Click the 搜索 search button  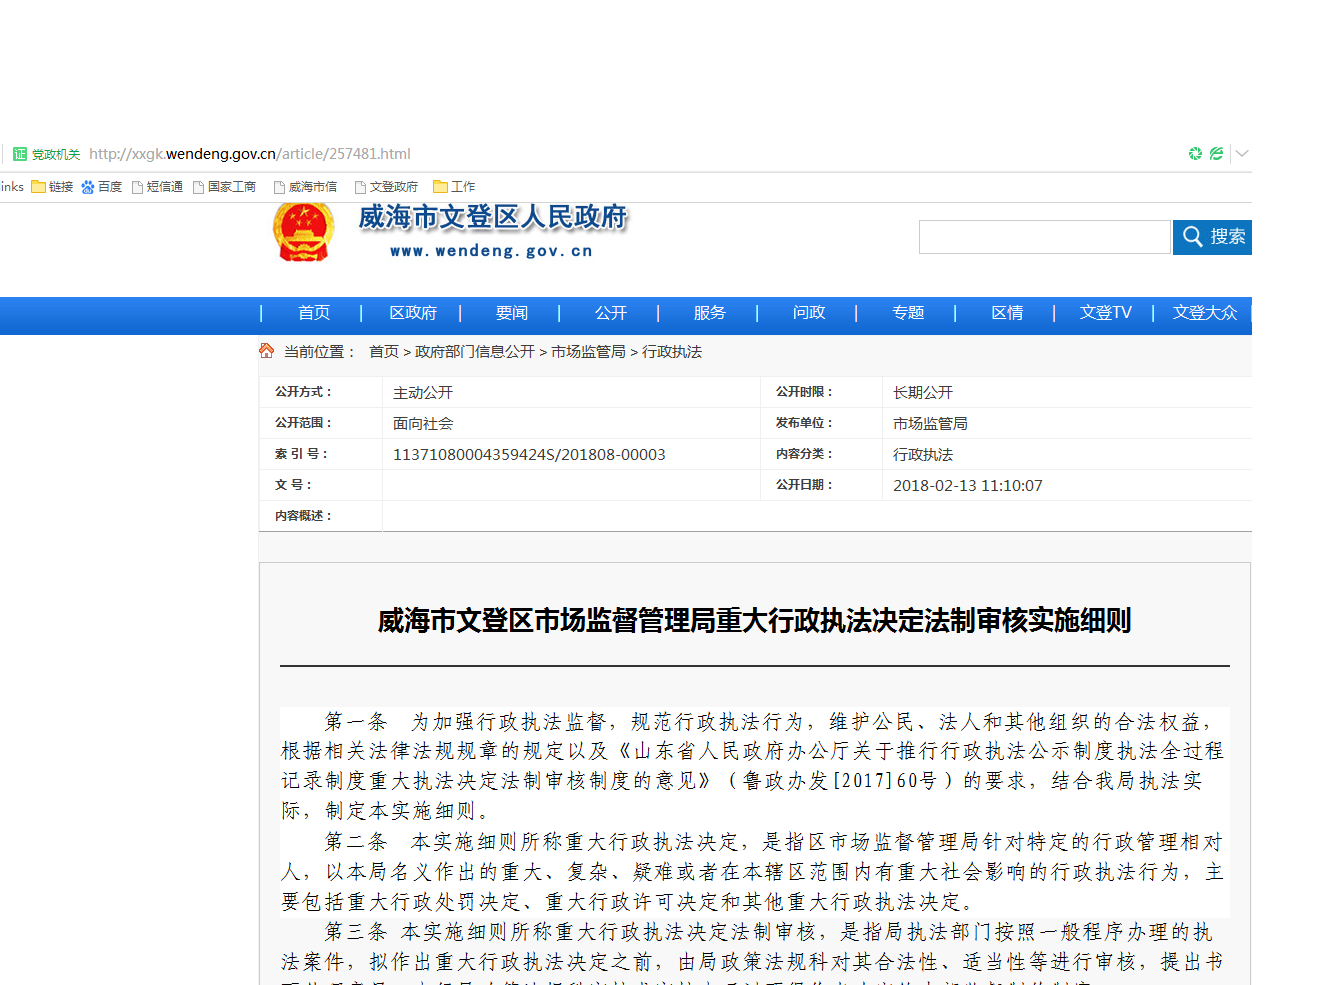point(1212,237)
